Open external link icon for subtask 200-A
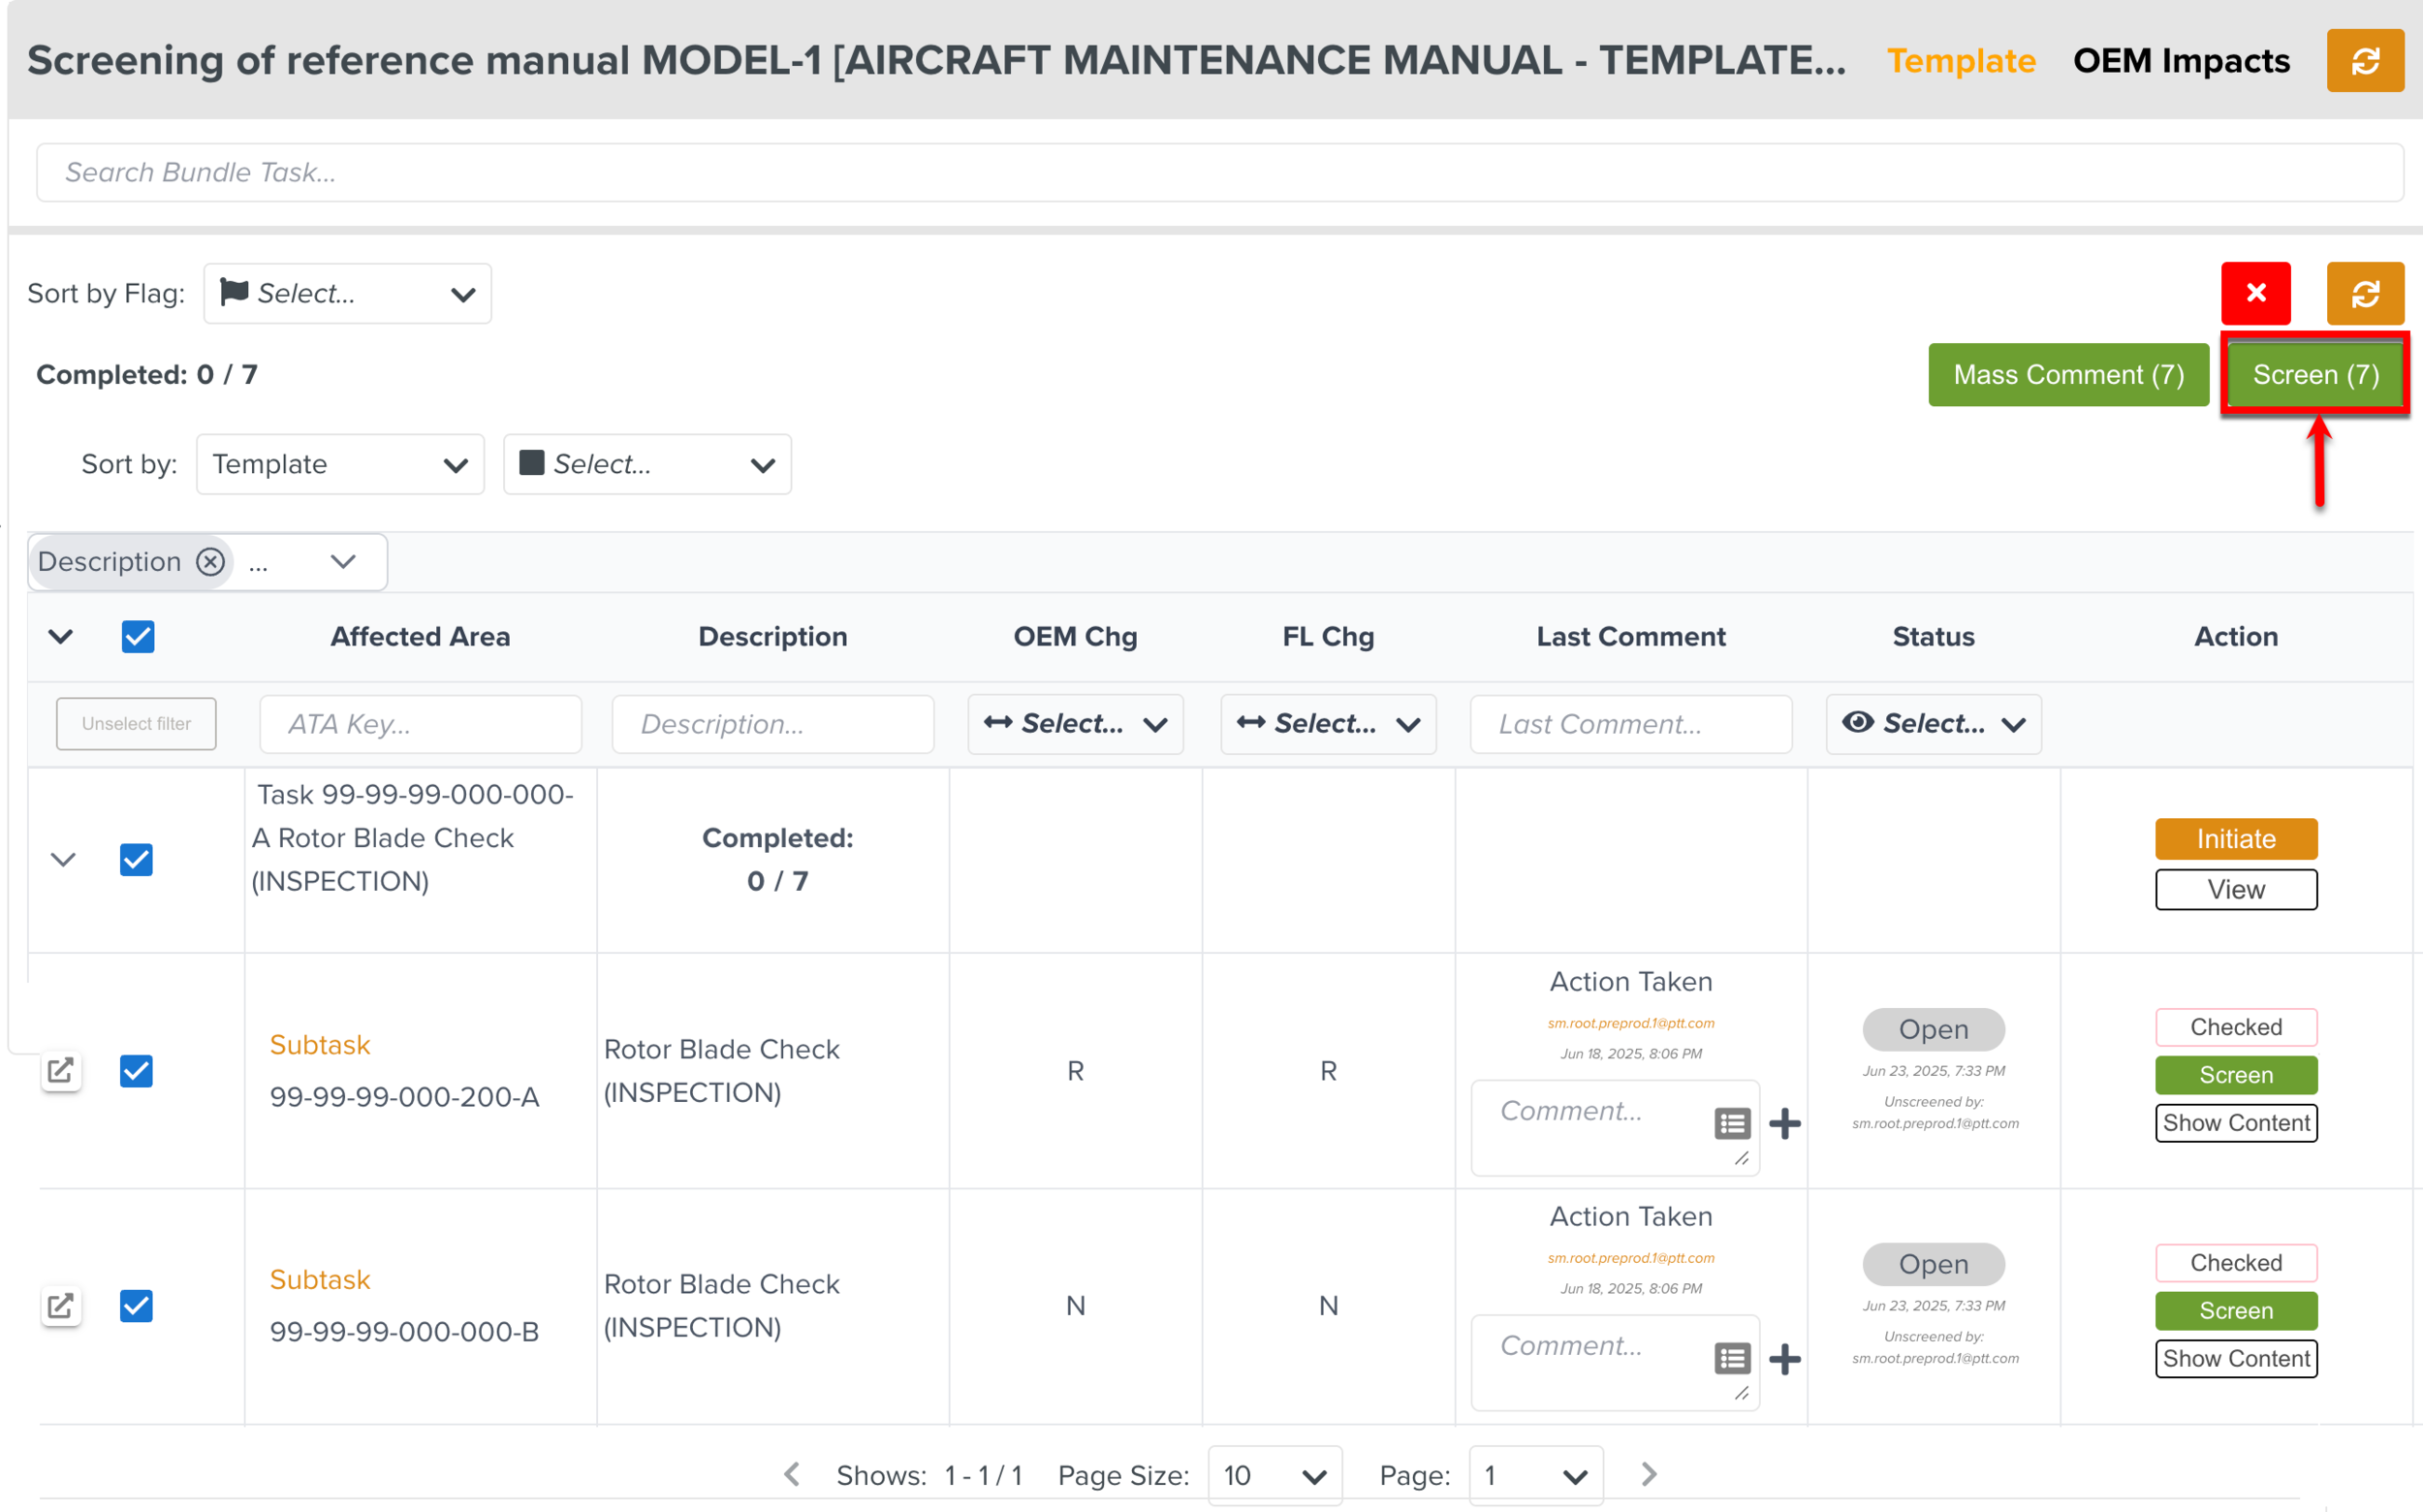Viewport: 2423px width, 1512px height. (x=61, y=1071)
